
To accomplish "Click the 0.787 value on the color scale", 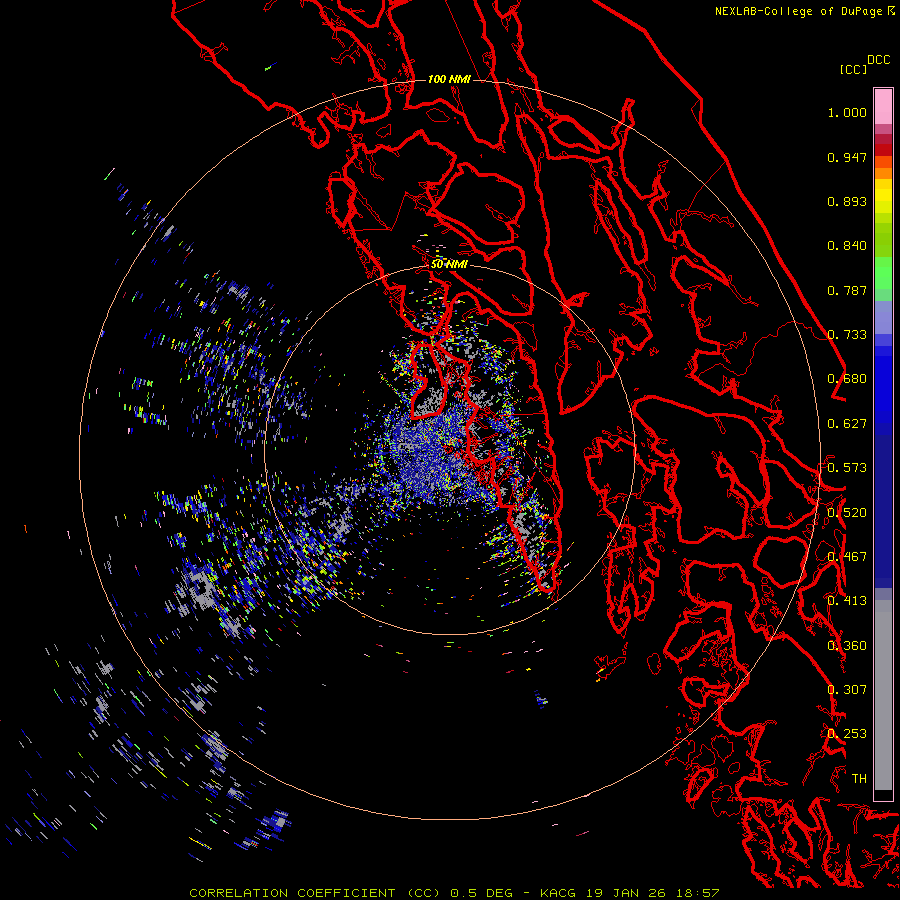I will 847,290.
